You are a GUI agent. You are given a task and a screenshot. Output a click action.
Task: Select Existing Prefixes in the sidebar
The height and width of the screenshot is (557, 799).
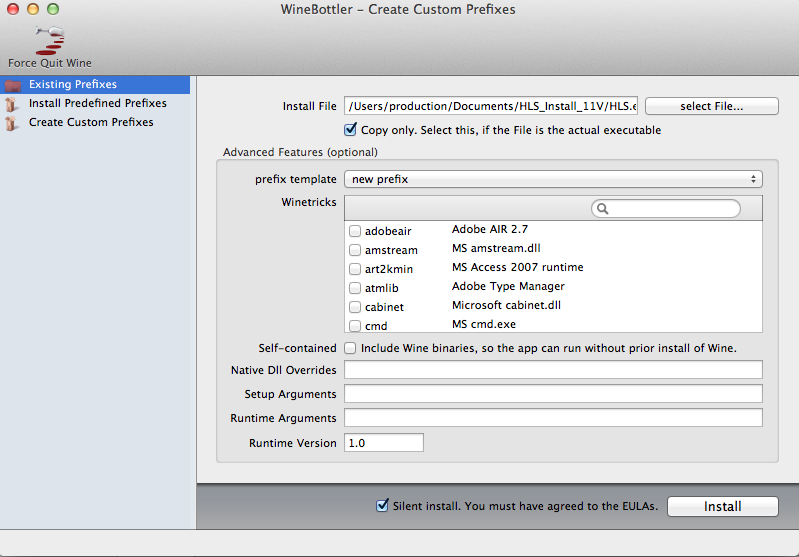(x=95, y=84)
